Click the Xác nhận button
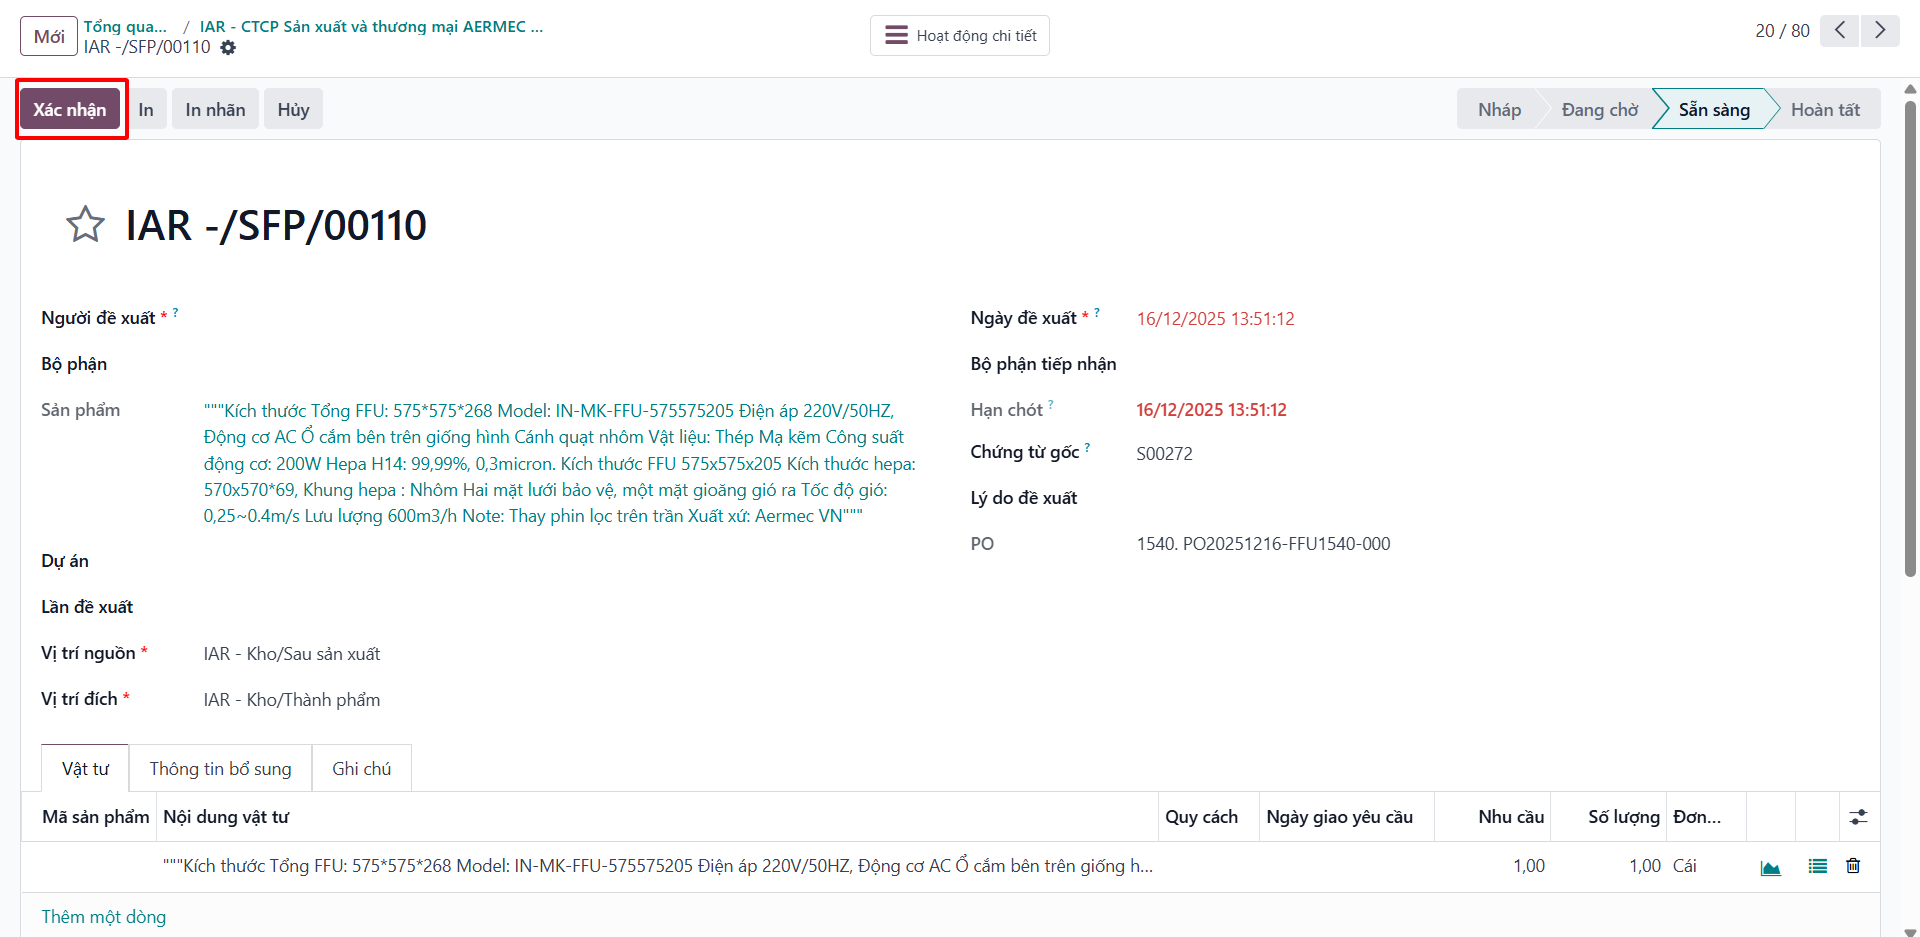Viewport: 1920px width, 937px height. pyautogui.click(x=70, y=109)
